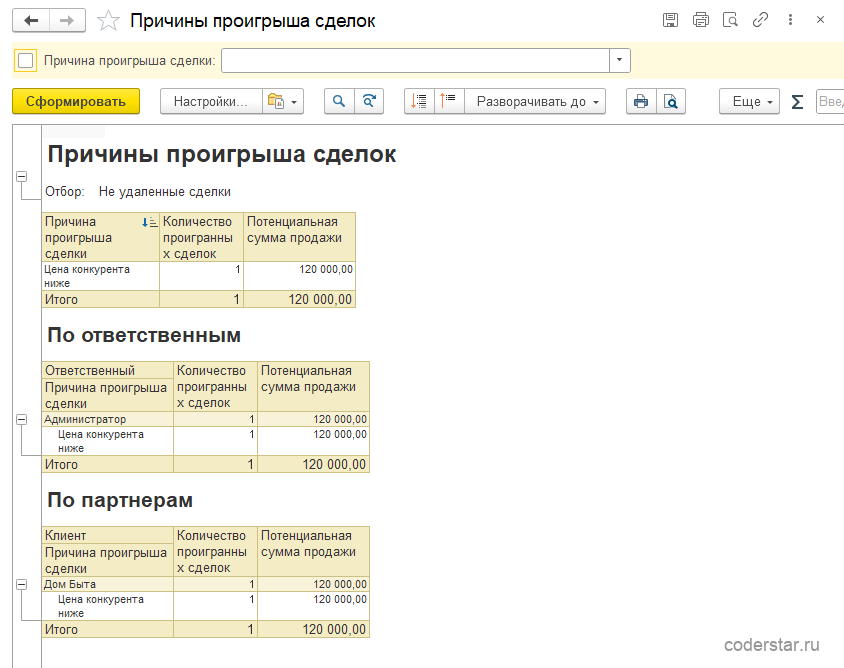Select the Администратор row cell
This screenshot has width=844, height=668.
[x=108, y=419]
